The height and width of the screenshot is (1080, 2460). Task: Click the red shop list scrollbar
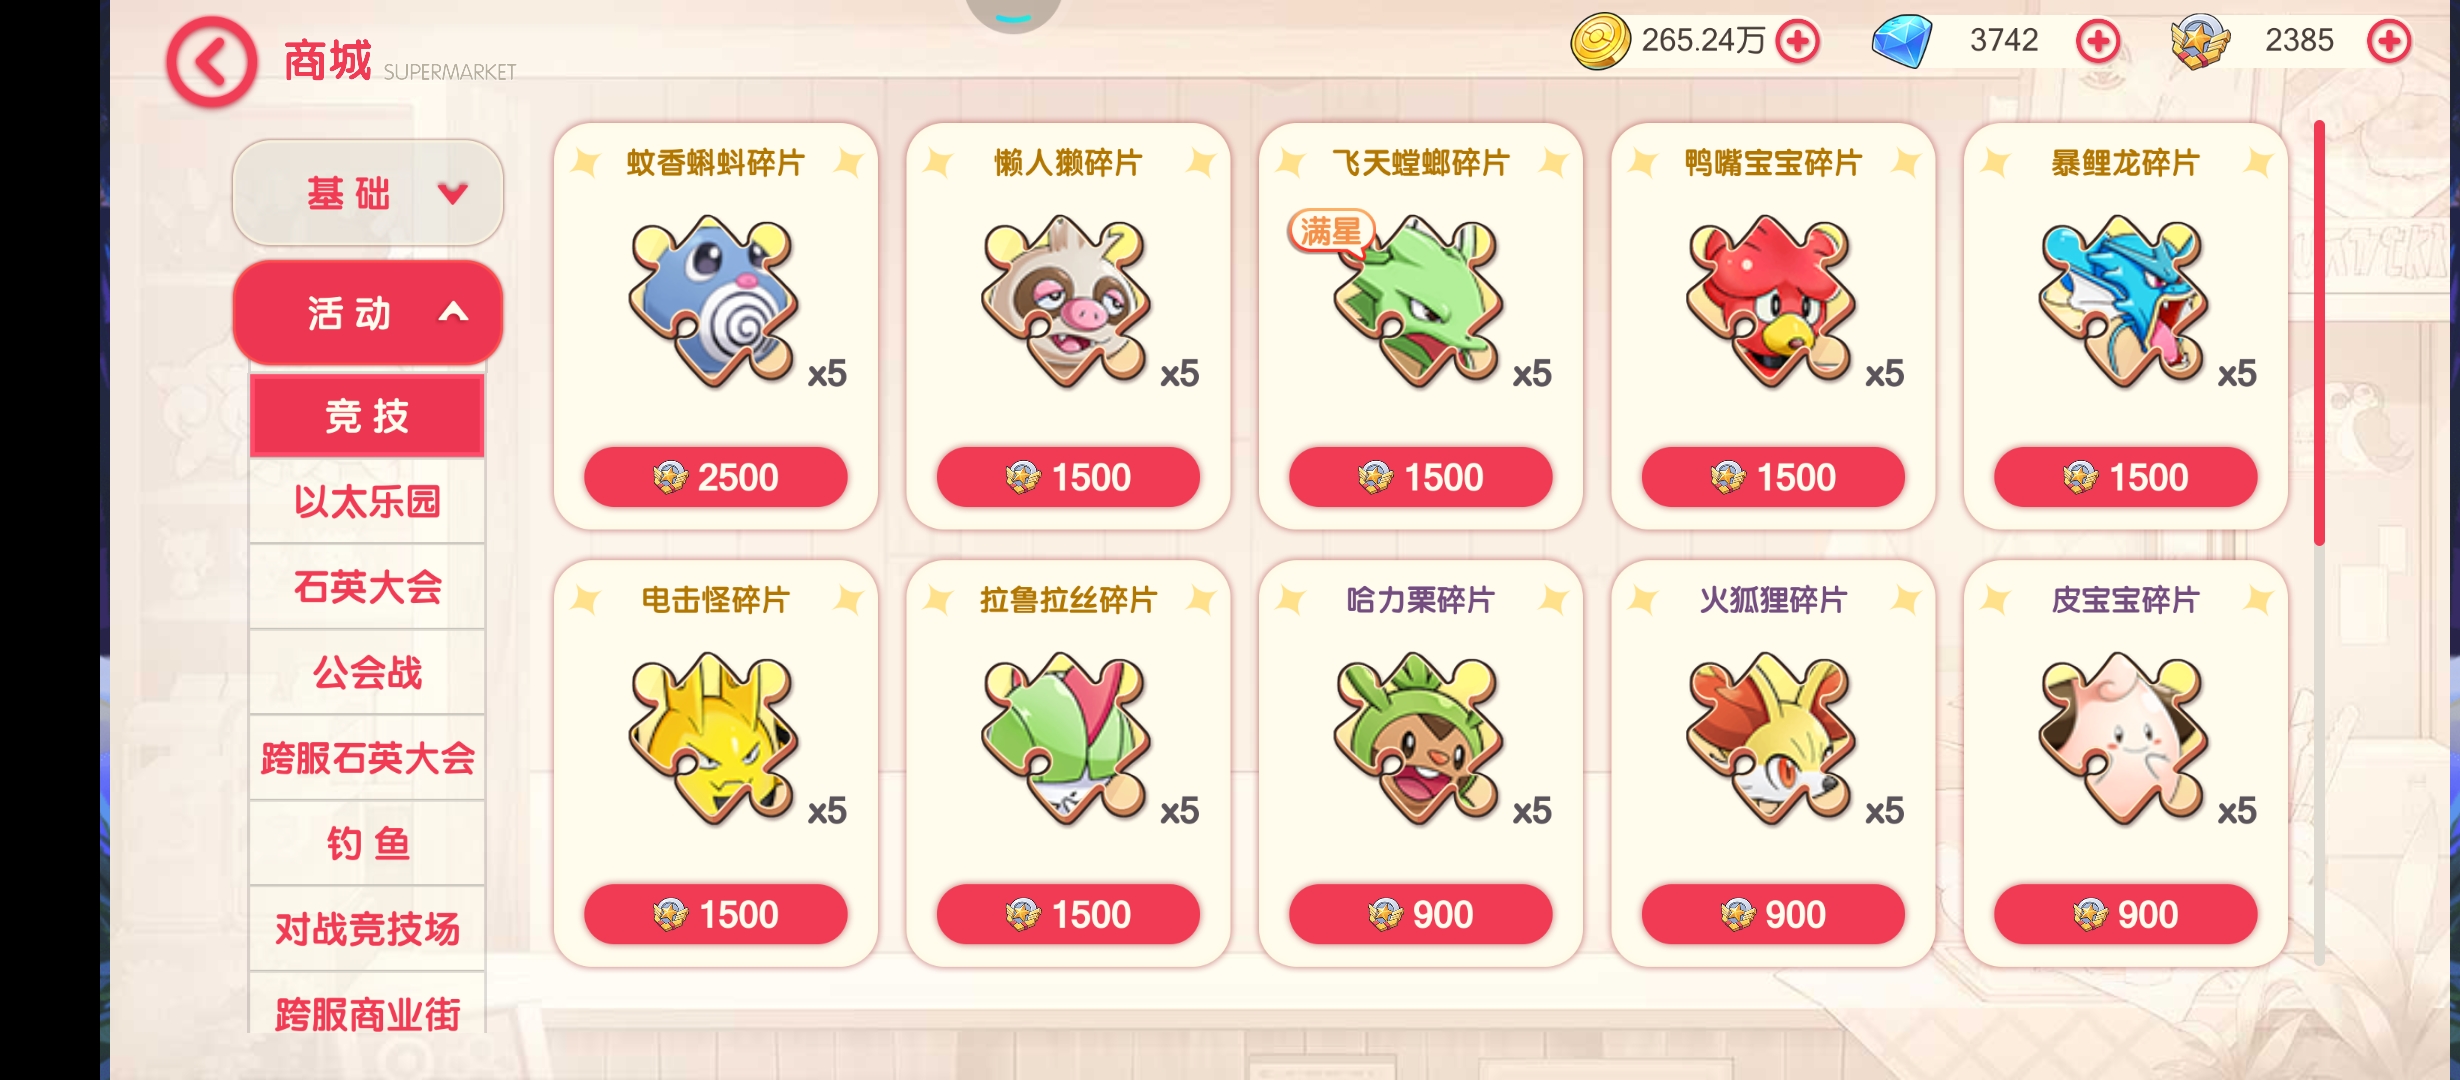click(x=2319, y=333)
